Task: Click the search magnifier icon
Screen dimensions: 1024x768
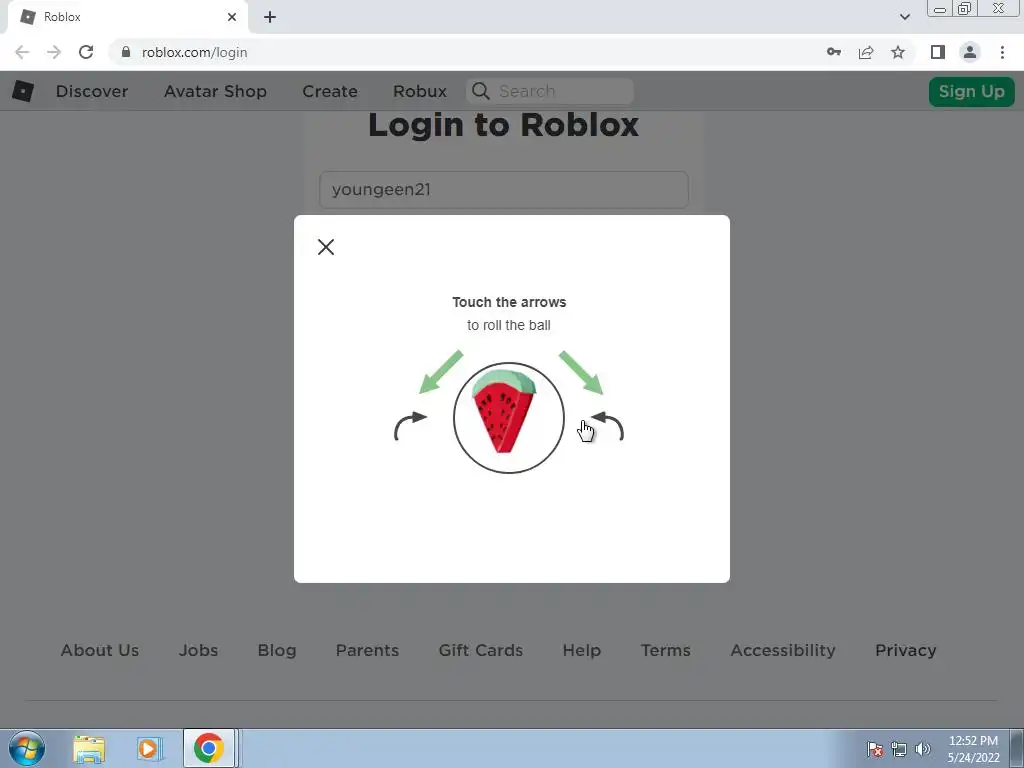Action: tap(481, 91)
